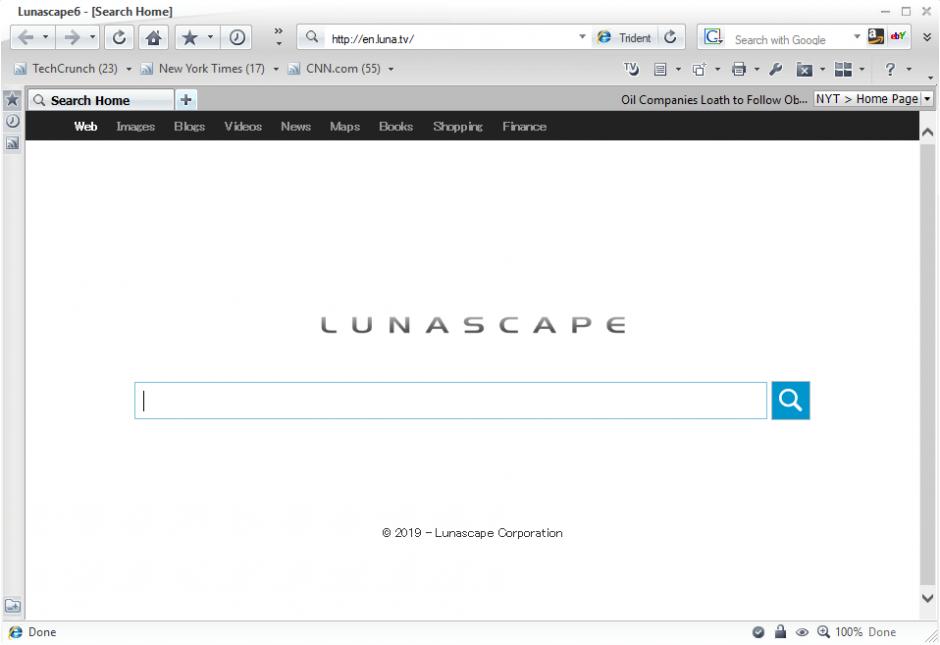Expand Help menu dropdown arrow
Screen dimensions: 940x645
click(x=909, y=70)
